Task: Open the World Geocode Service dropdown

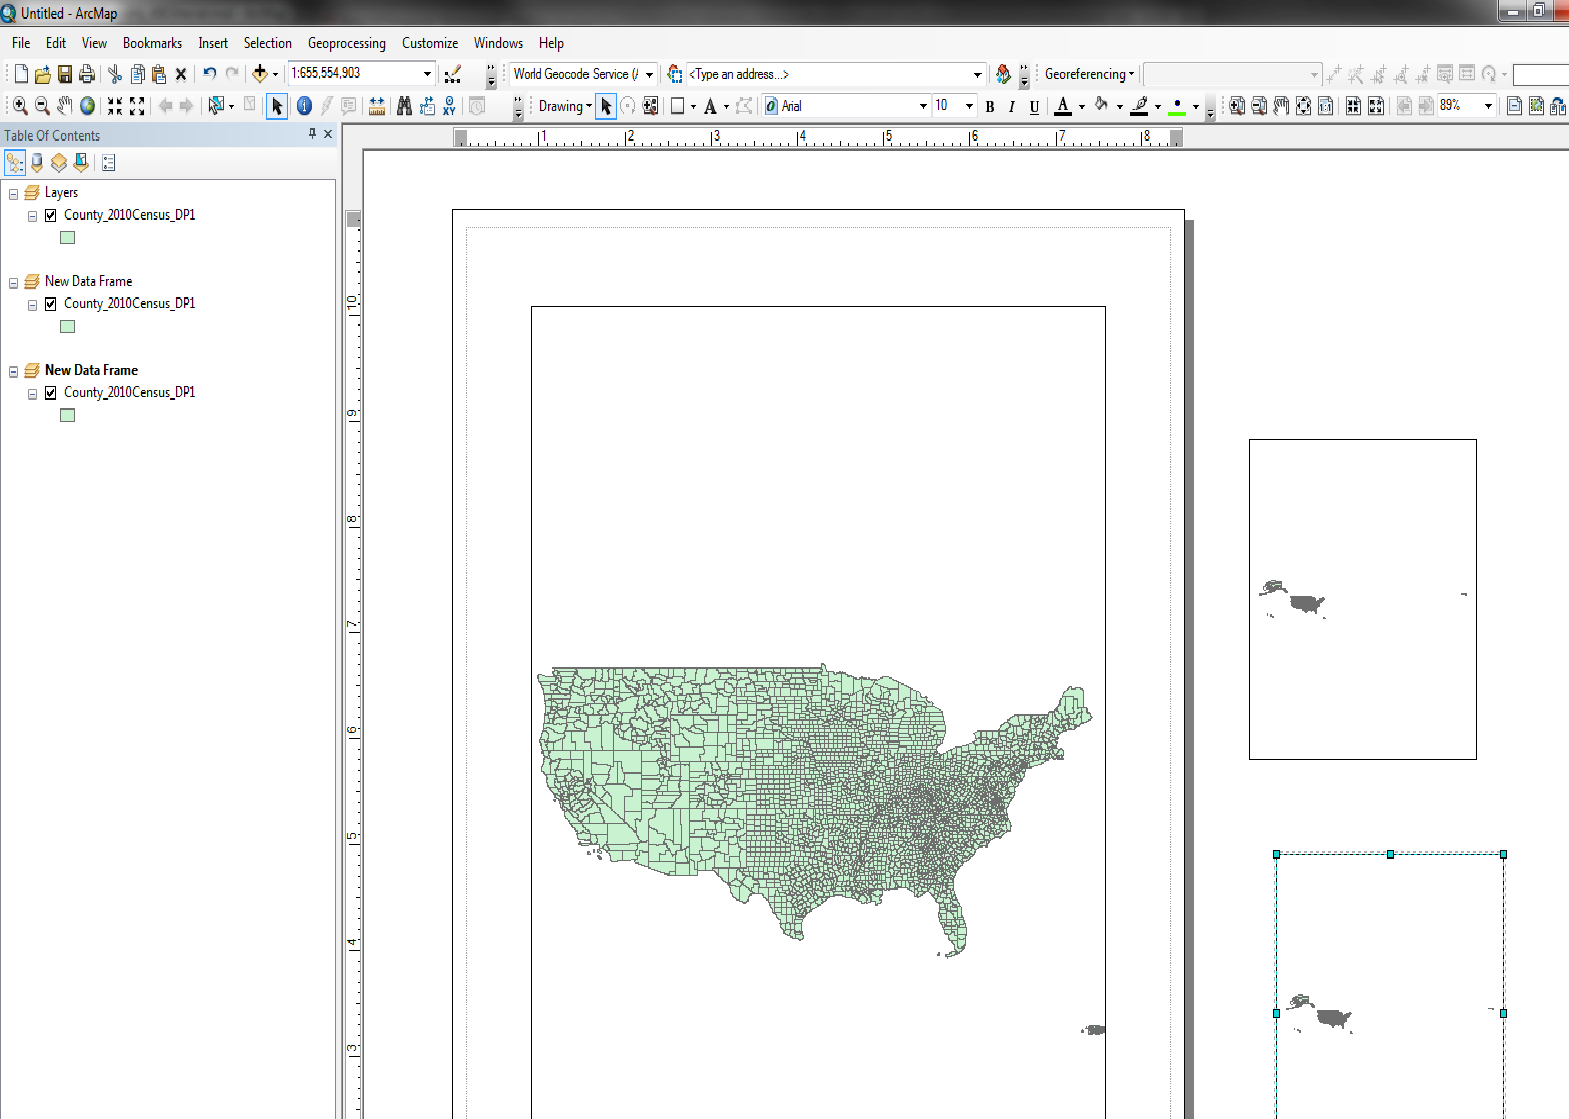Action: [649, 74]
